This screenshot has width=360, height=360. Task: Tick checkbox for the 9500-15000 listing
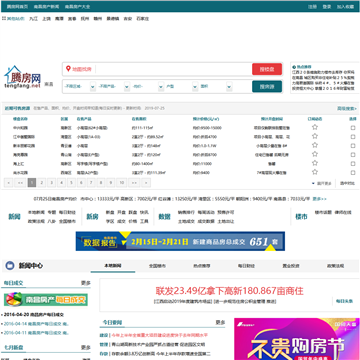point(353,128)
